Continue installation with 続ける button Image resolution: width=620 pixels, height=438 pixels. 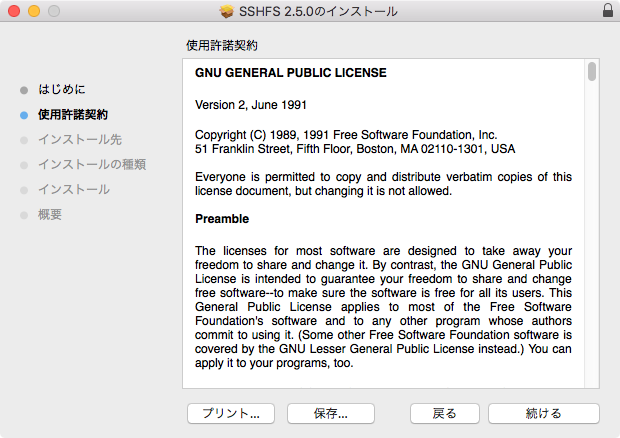[544, 413]
